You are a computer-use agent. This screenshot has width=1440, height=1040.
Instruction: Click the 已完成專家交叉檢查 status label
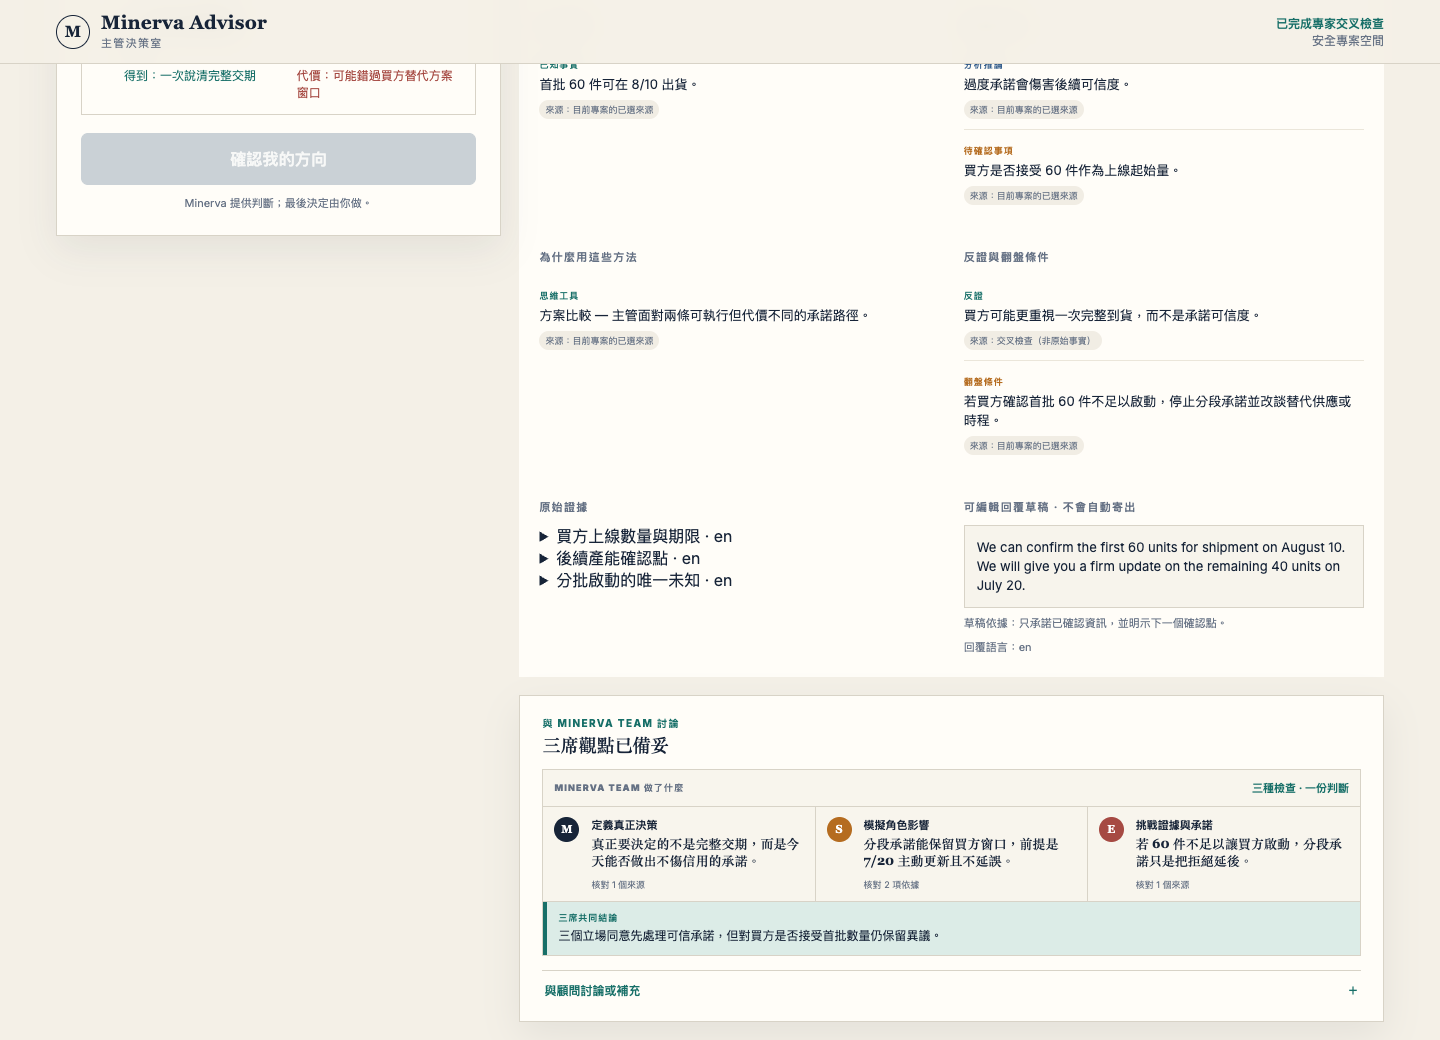click(x=1330, y=24)
